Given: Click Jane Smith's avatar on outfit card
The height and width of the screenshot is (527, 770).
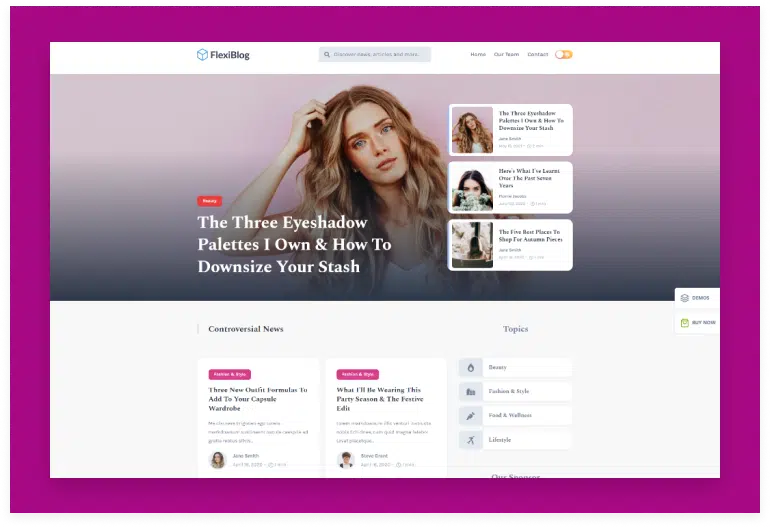Looking at the screenshot, I should click(x=218, y=460).
